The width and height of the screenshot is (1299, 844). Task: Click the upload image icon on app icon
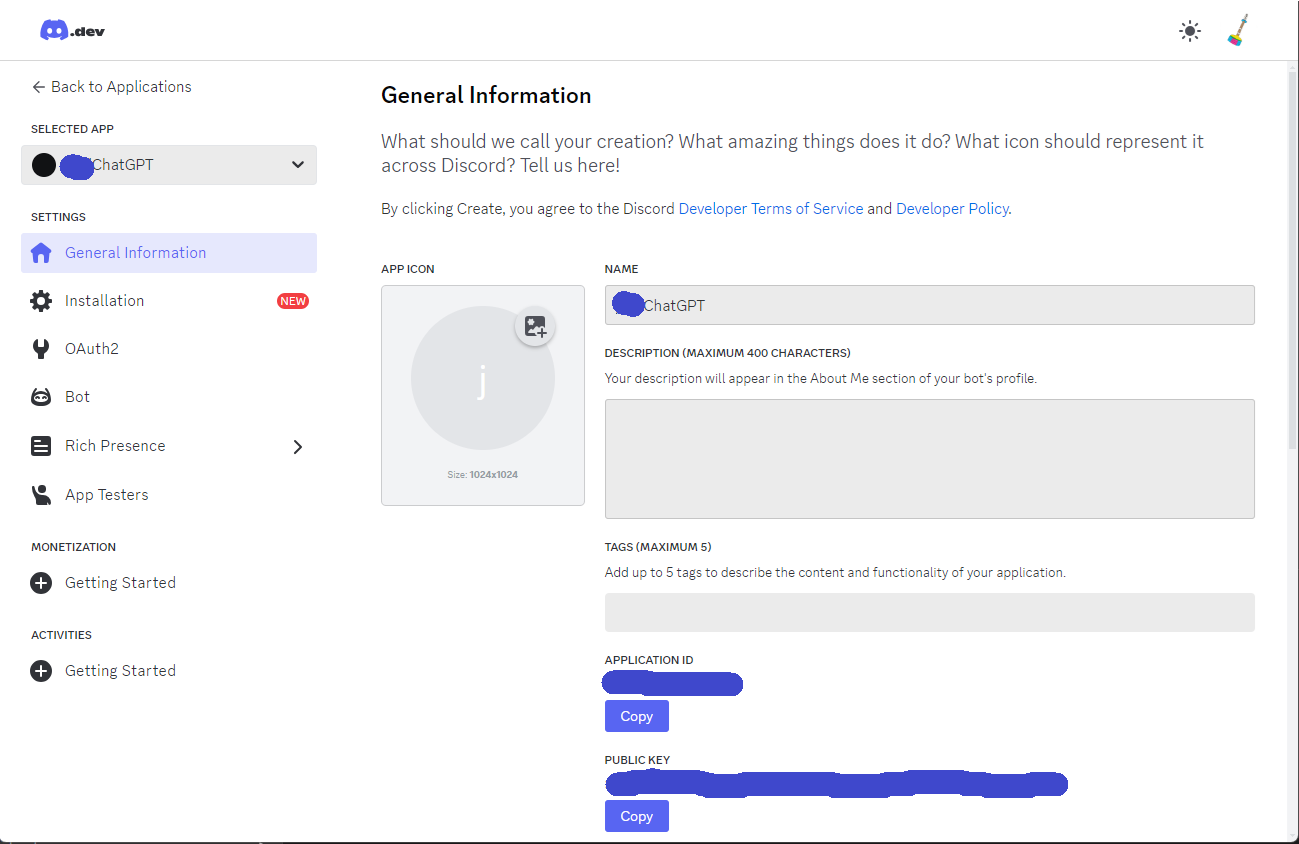point(536,326)
